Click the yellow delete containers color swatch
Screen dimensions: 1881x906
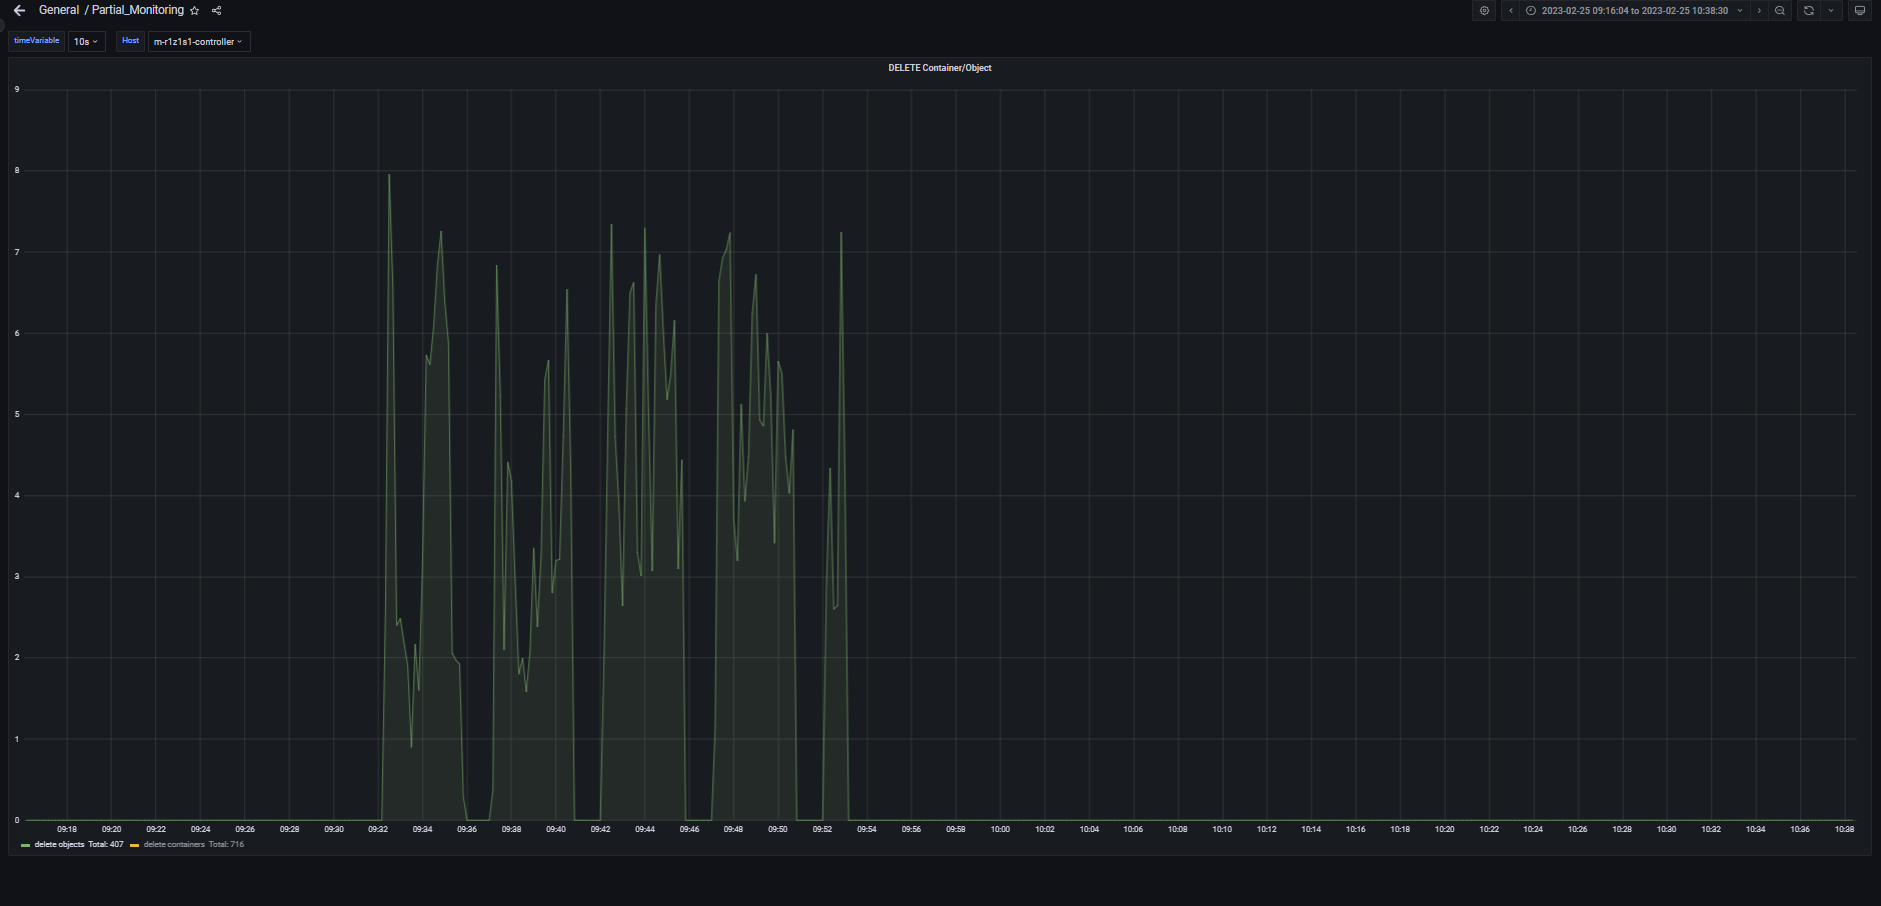(x=134, y=846)
